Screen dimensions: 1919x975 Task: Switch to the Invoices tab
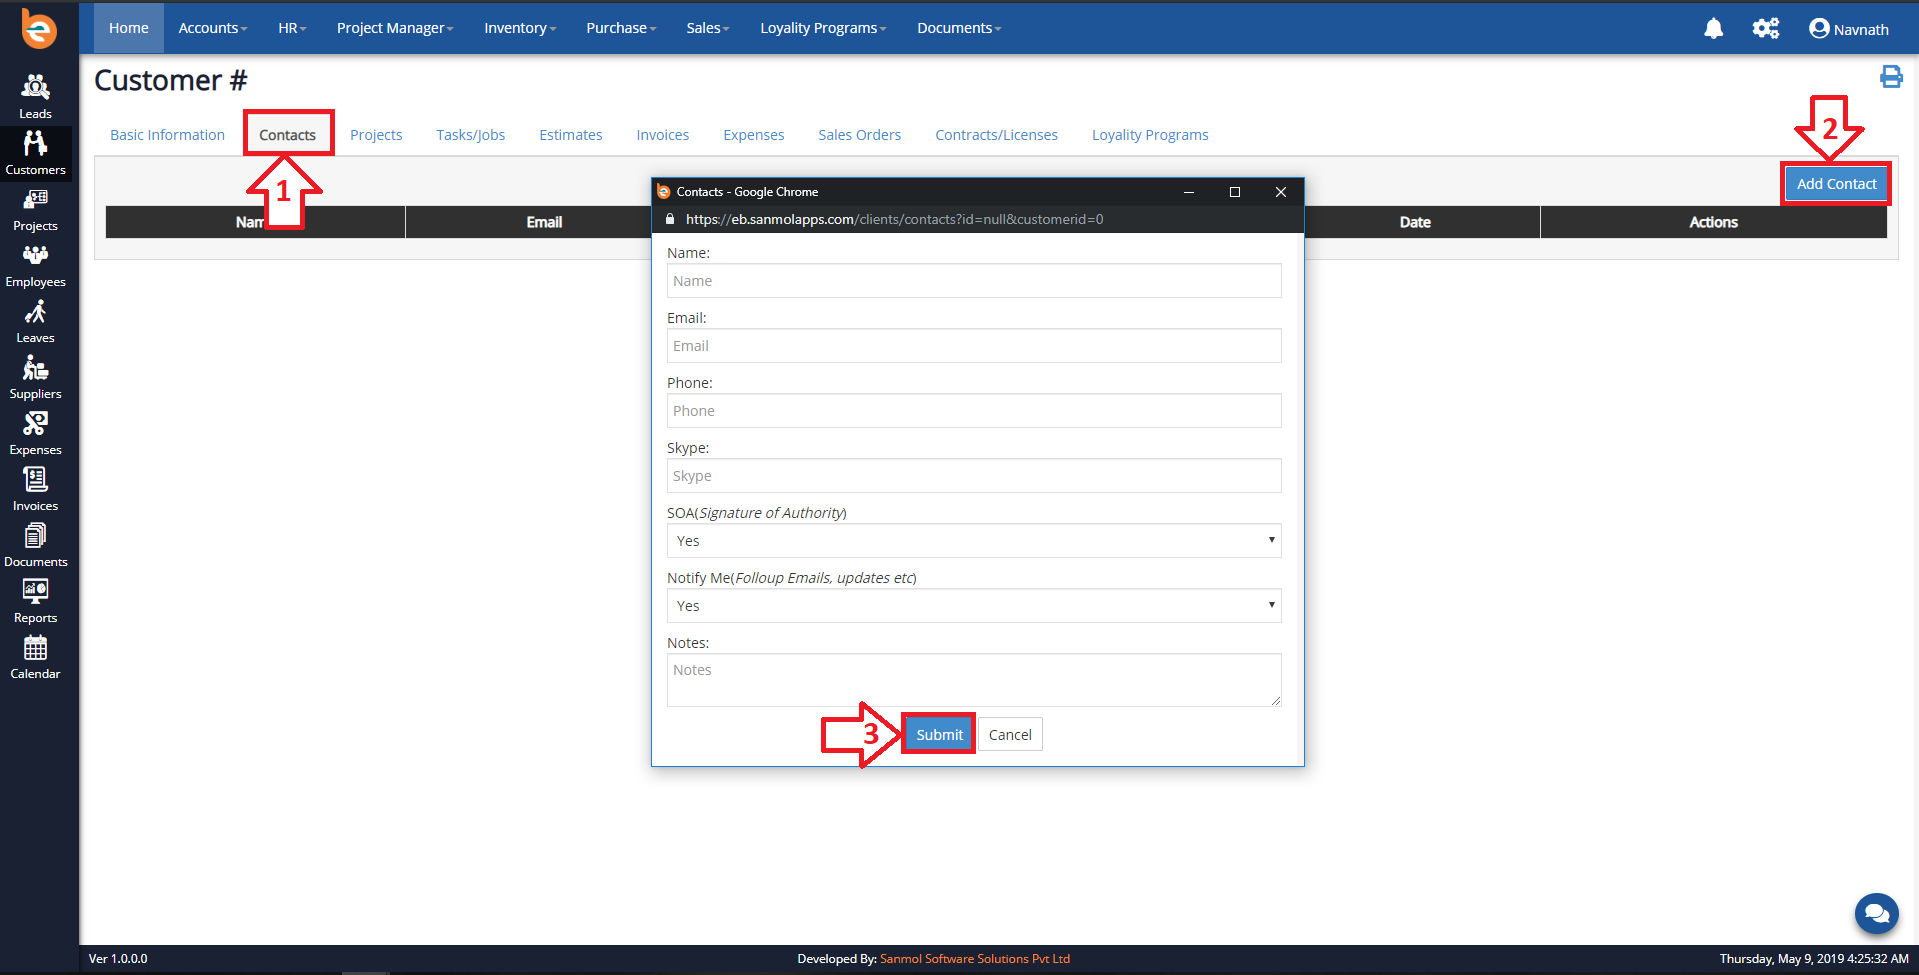click(663, 135)
